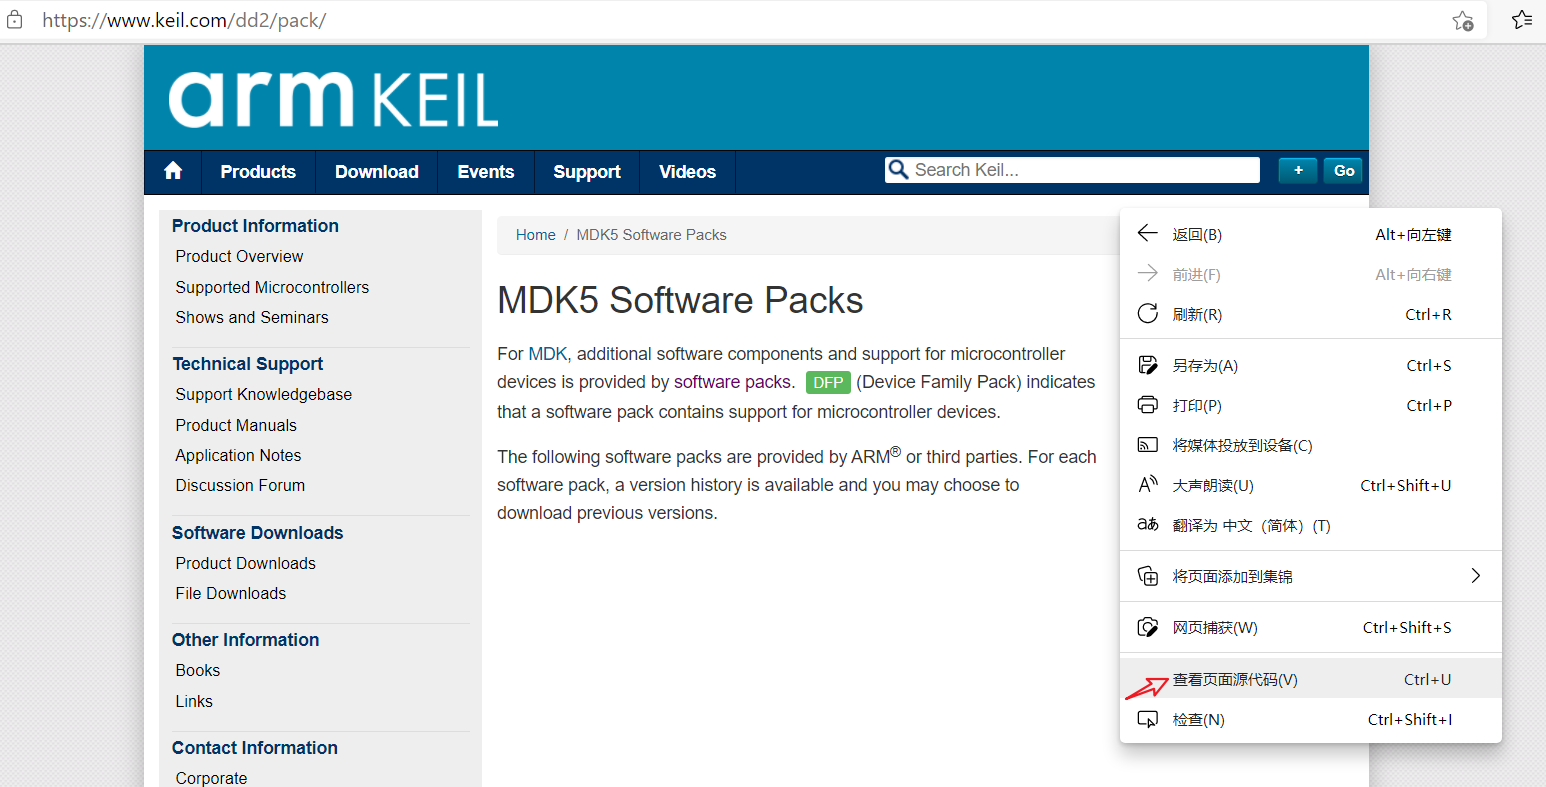Select 将媒体投放到设备(C) menu entry
The height and width of the screenshot is (787, 1546).
click(x=1311, y=445)
